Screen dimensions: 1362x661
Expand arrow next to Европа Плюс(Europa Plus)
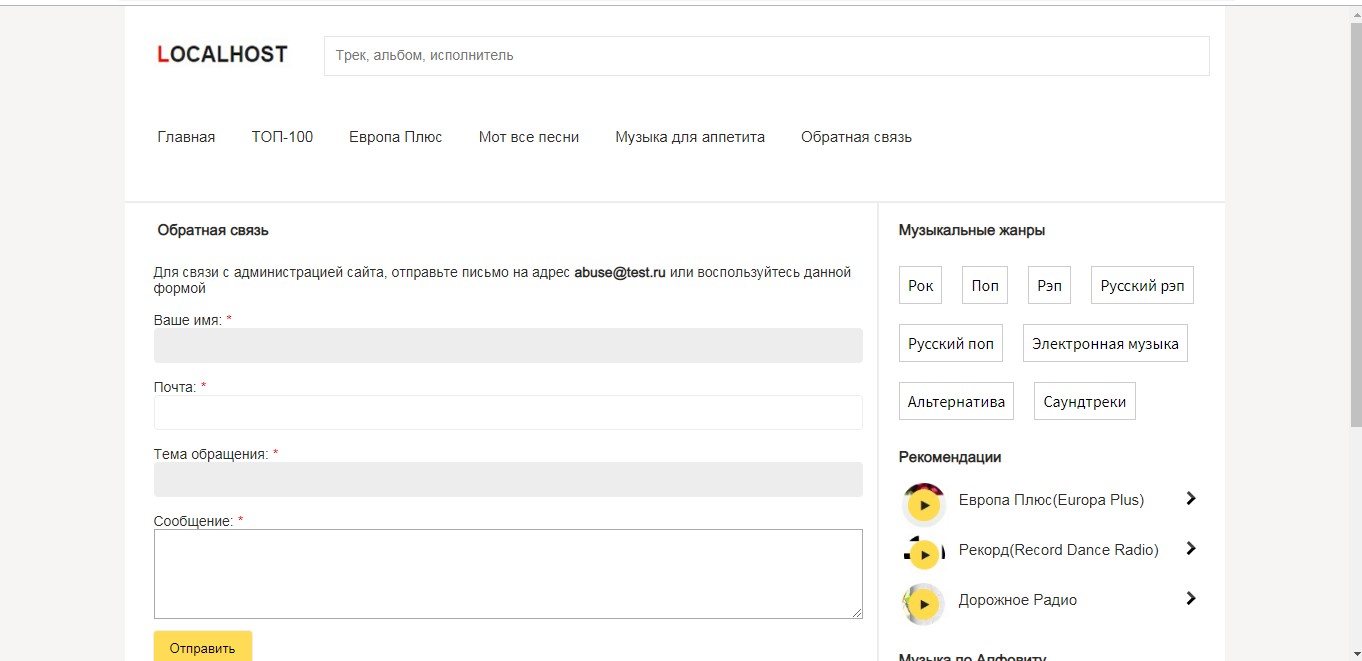(1190, 498)
